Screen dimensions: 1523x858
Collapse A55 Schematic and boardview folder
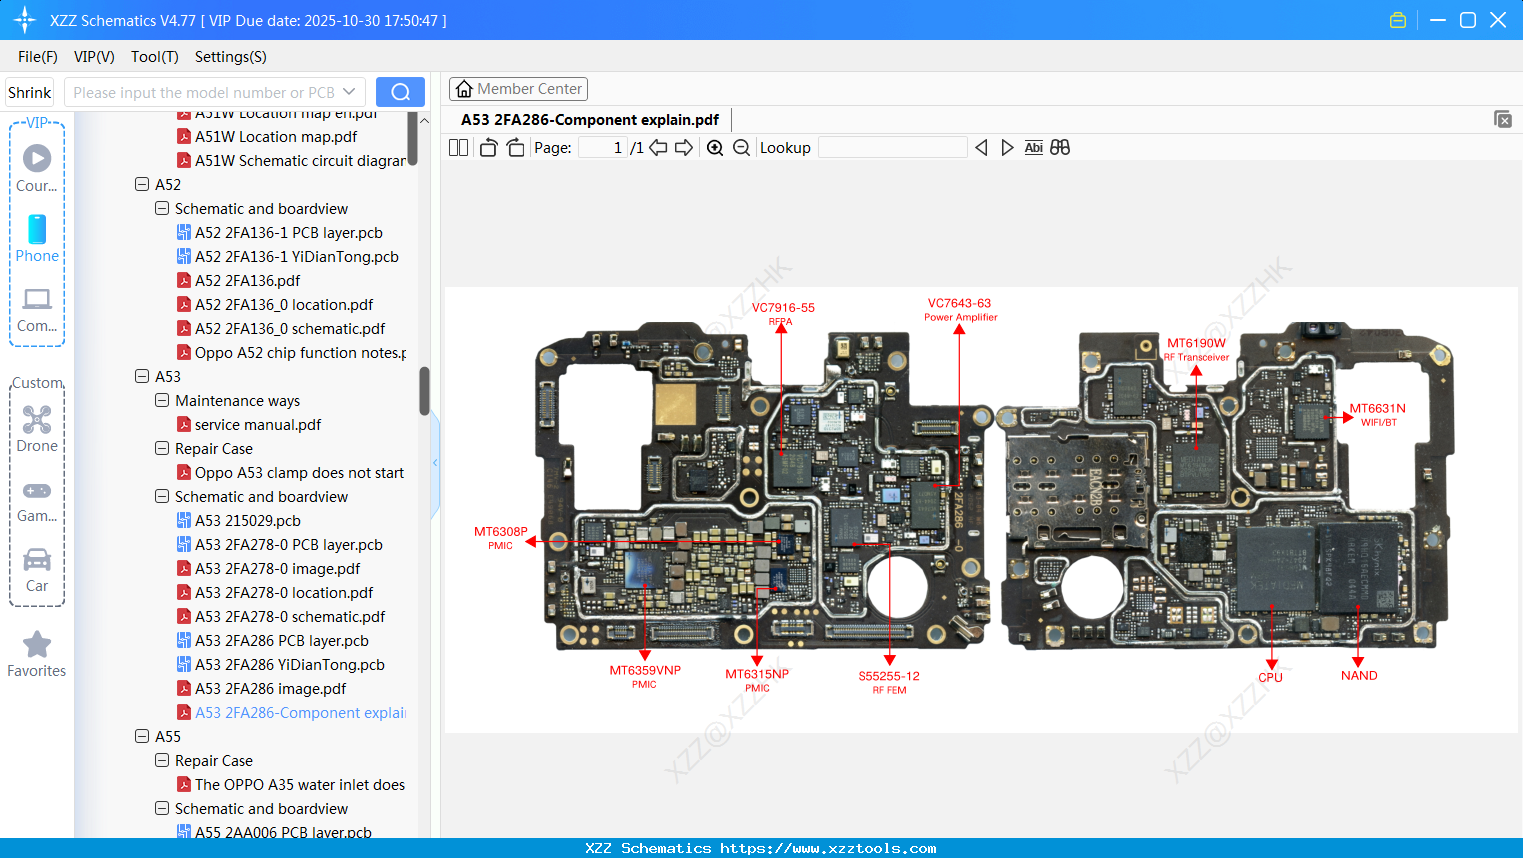click(x=162, y=809)
